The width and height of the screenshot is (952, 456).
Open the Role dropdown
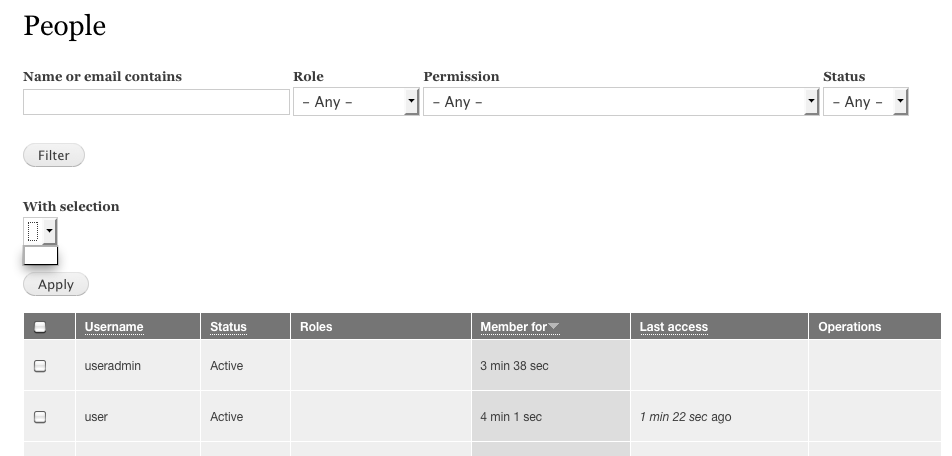(x=355, y=102)
